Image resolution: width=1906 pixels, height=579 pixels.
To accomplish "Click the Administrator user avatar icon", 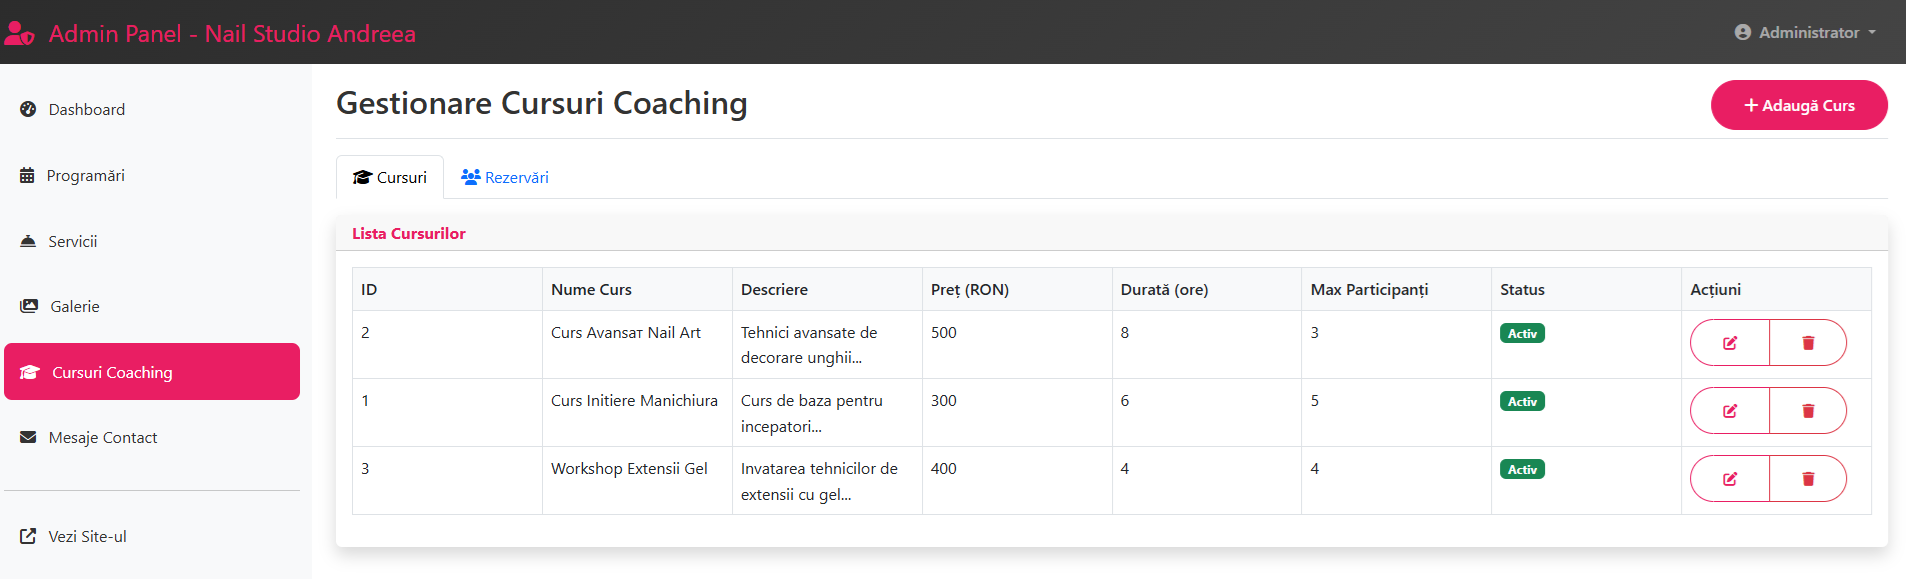I will [1743, 32].
